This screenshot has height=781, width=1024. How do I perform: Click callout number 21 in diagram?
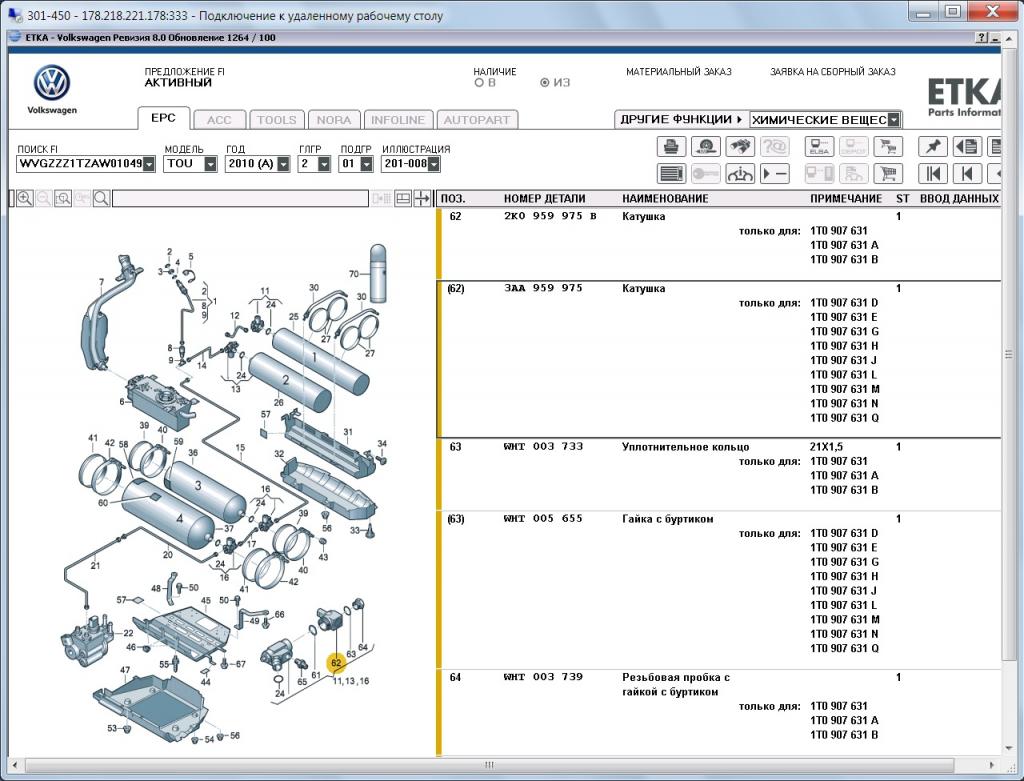pos(95,566)
